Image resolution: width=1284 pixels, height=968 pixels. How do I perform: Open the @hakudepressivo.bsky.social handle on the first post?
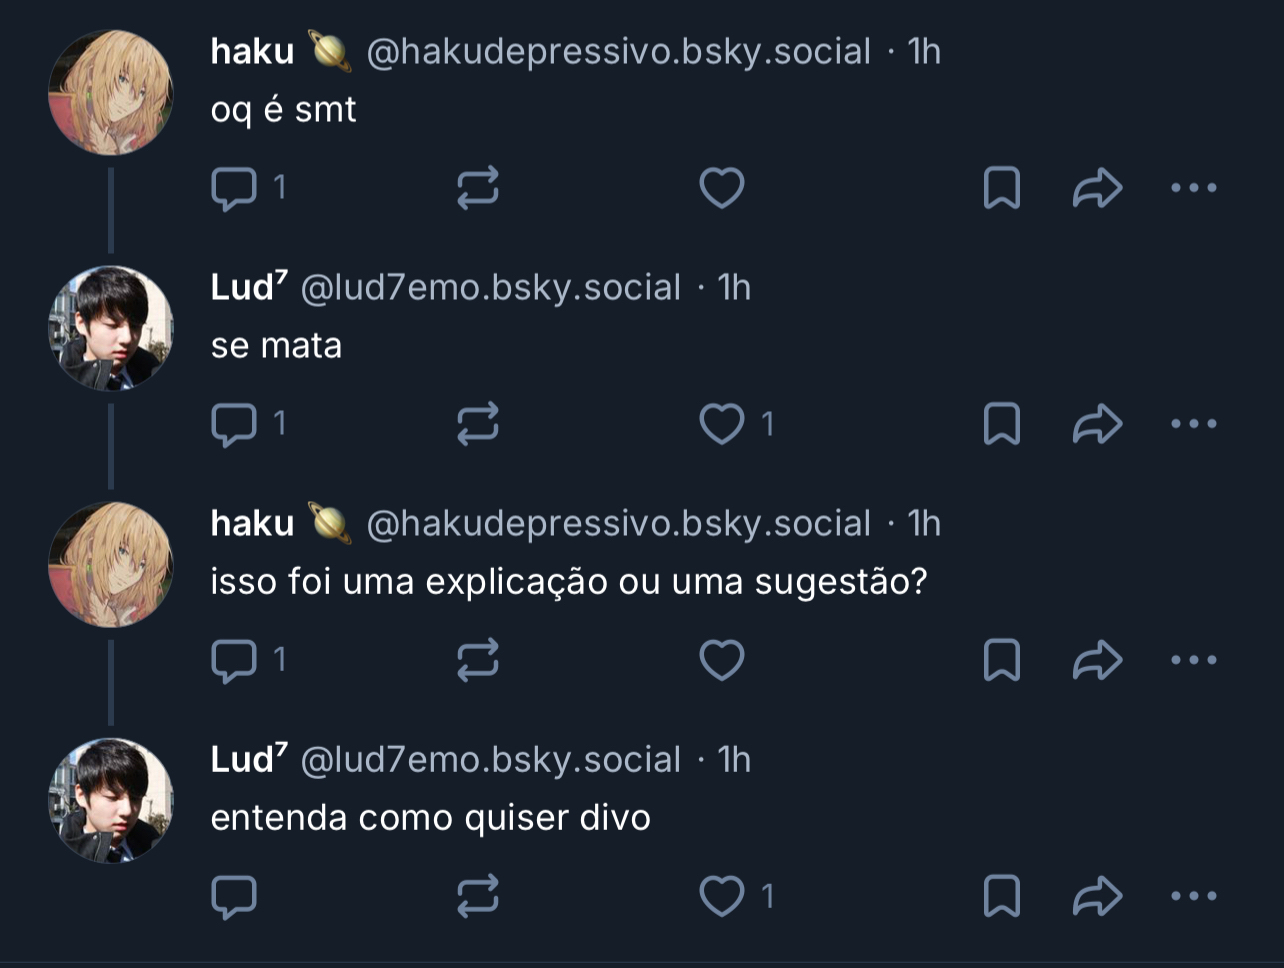(618, 52)
